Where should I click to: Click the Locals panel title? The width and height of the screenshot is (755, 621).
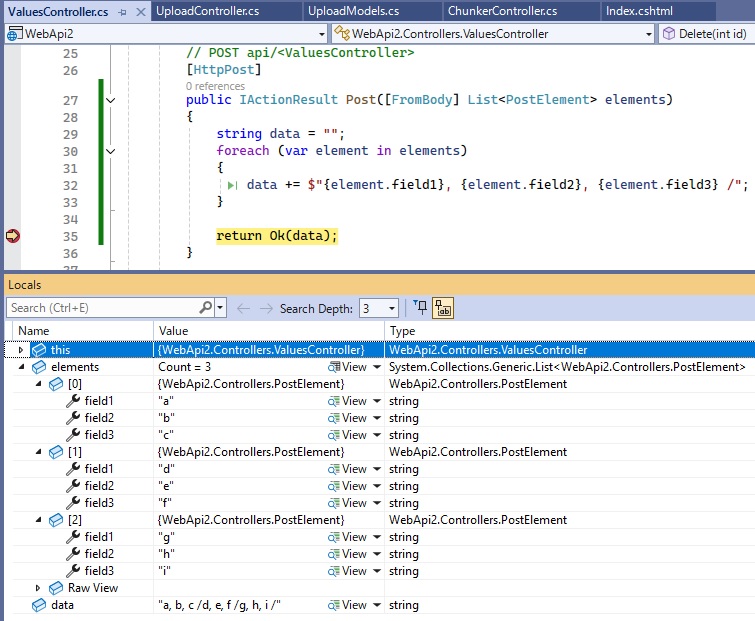point(25,285)
